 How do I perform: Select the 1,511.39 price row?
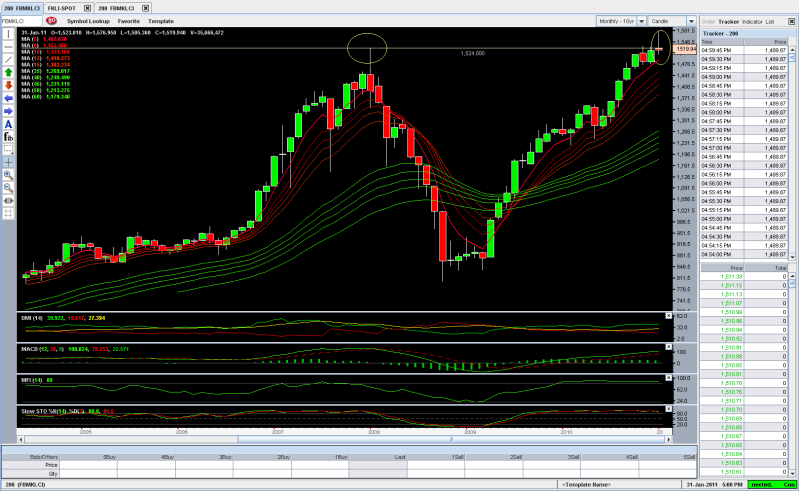point(744,277)
